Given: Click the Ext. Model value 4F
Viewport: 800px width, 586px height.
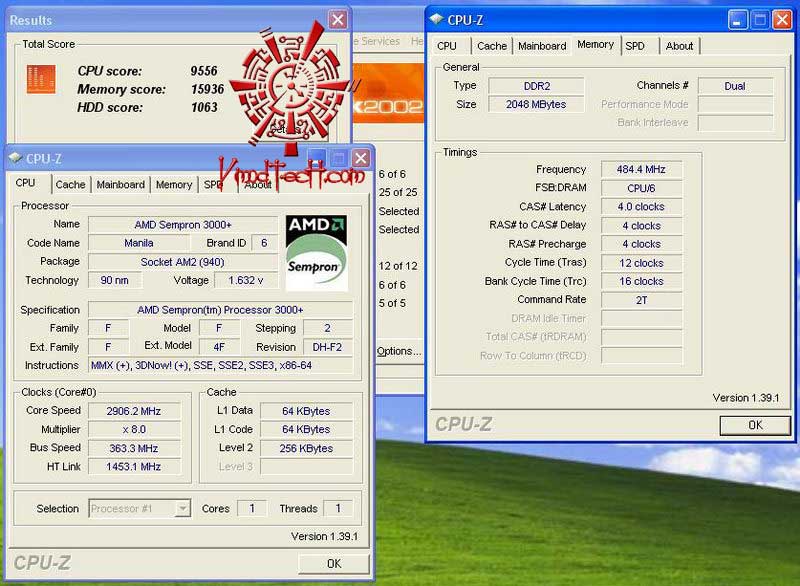Looking at the screenshot, I should coord(219,347).
